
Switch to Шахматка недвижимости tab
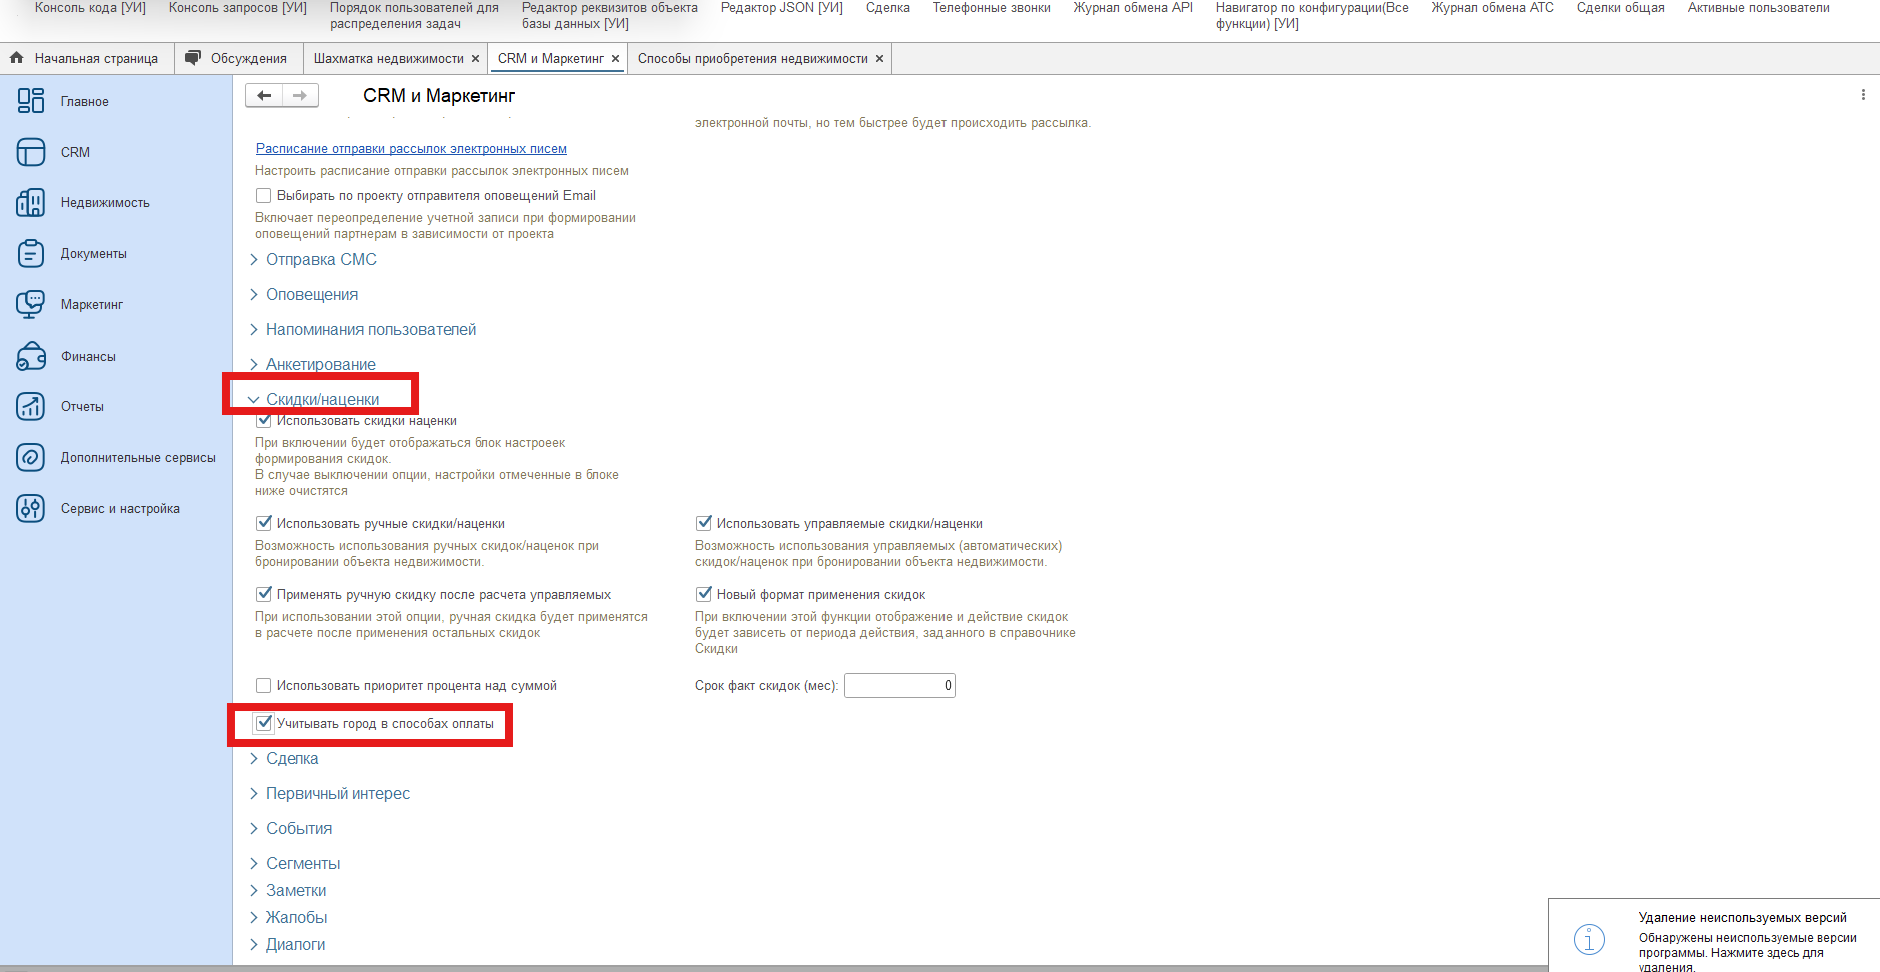pos(388,59)
